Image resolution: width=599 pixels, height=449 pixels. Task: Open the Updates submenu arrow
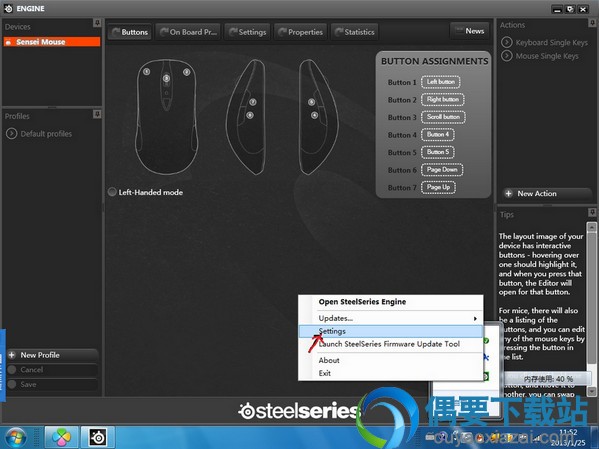coord(475,318)
